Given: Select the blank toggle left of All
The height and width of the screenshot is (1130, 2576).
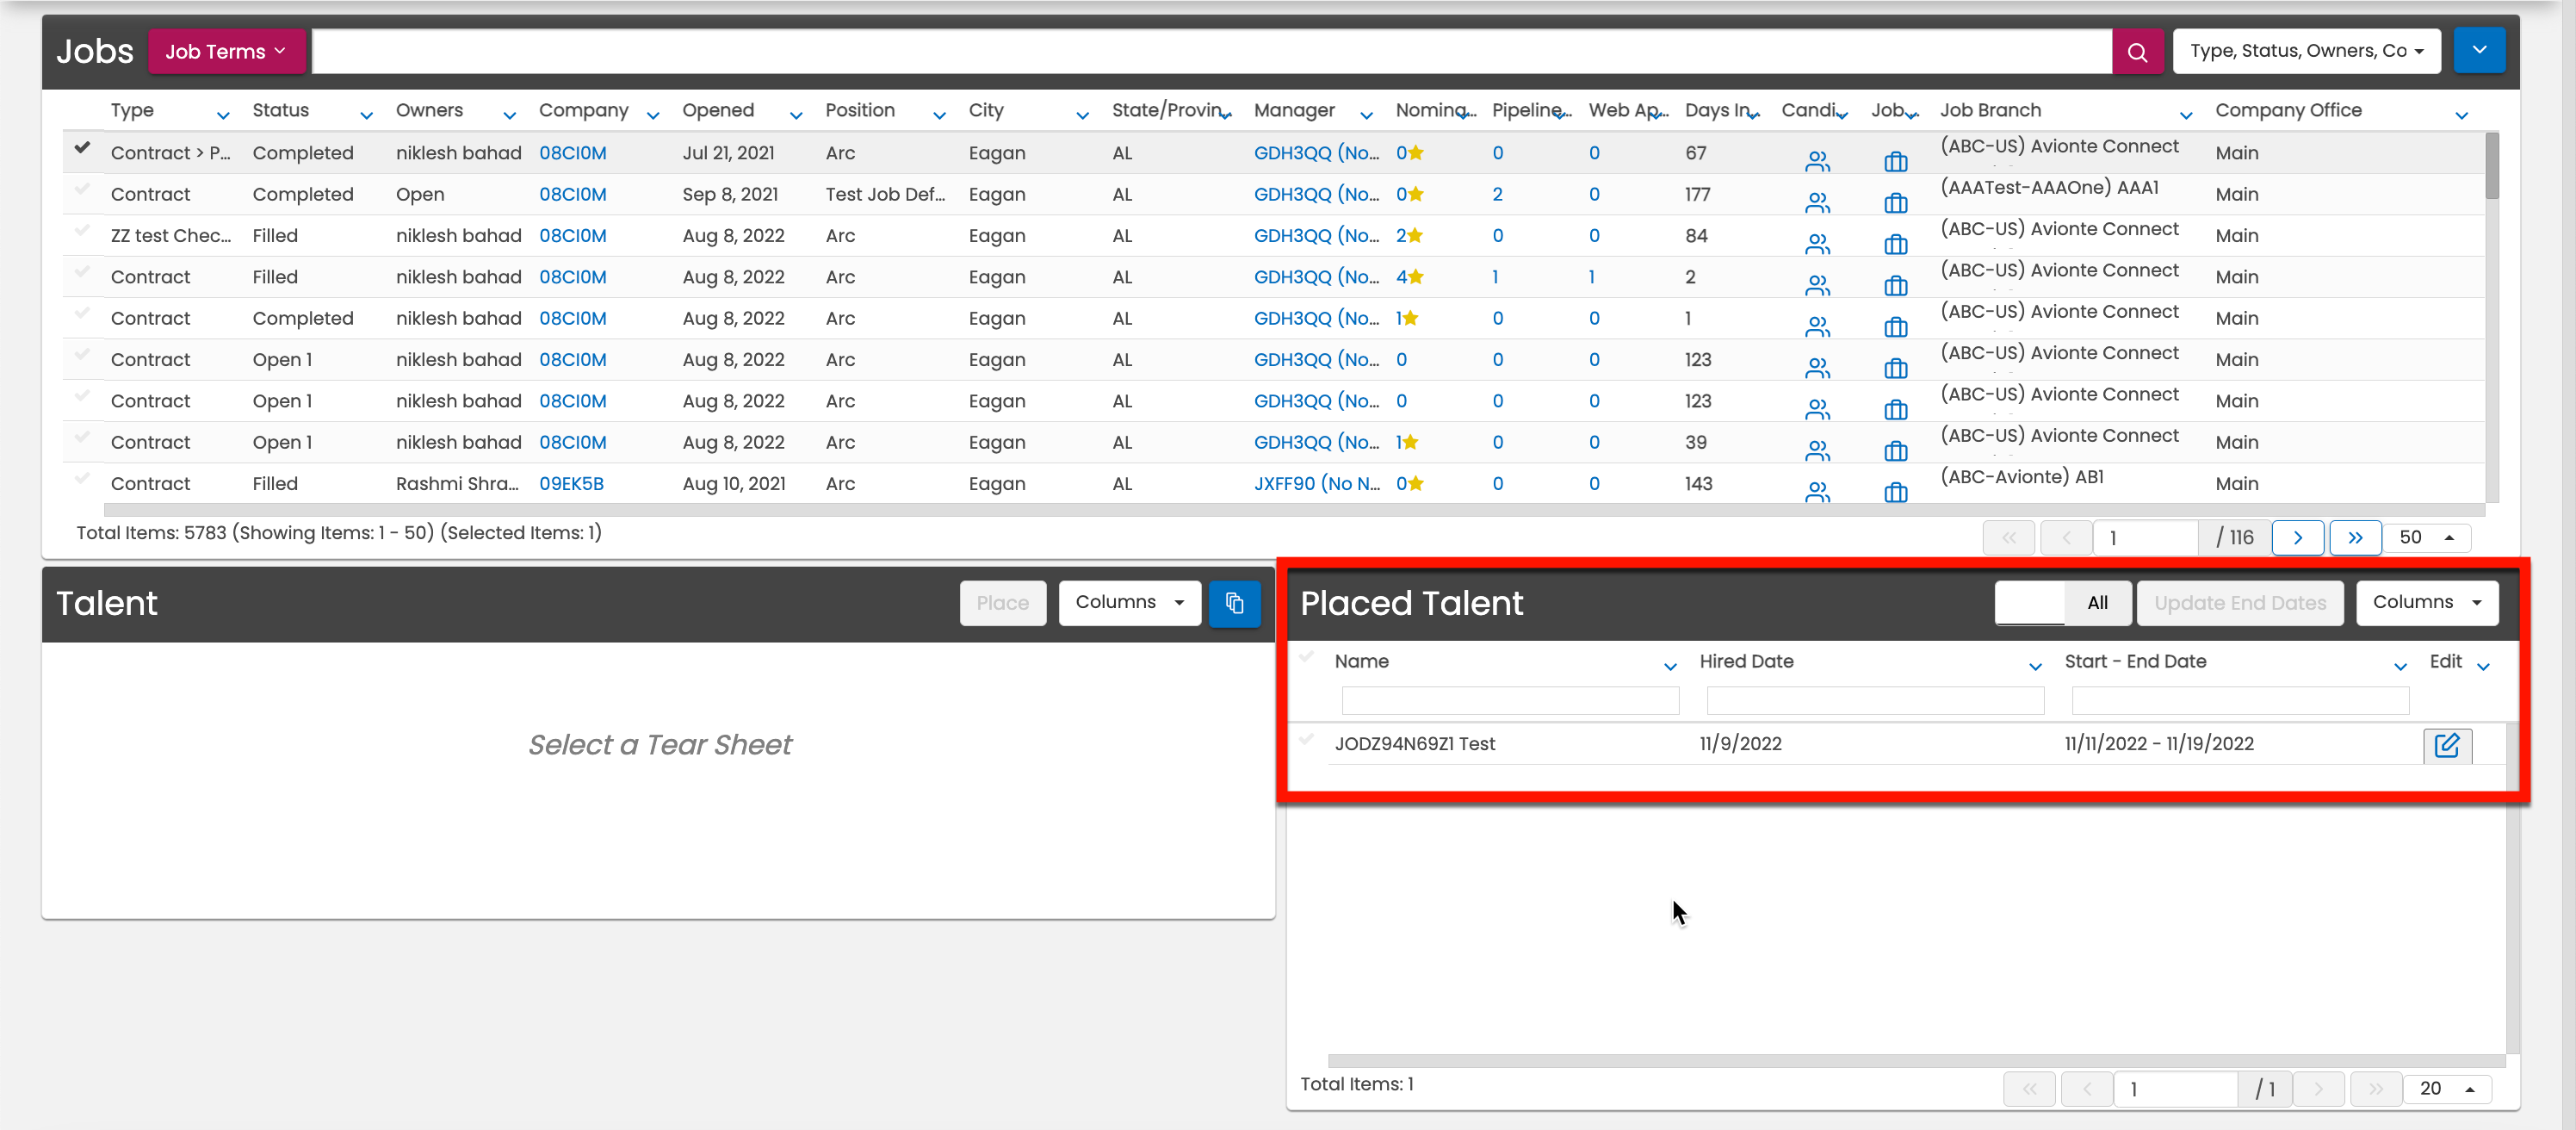Looking at the screenshot, I should pos(2029,603).
